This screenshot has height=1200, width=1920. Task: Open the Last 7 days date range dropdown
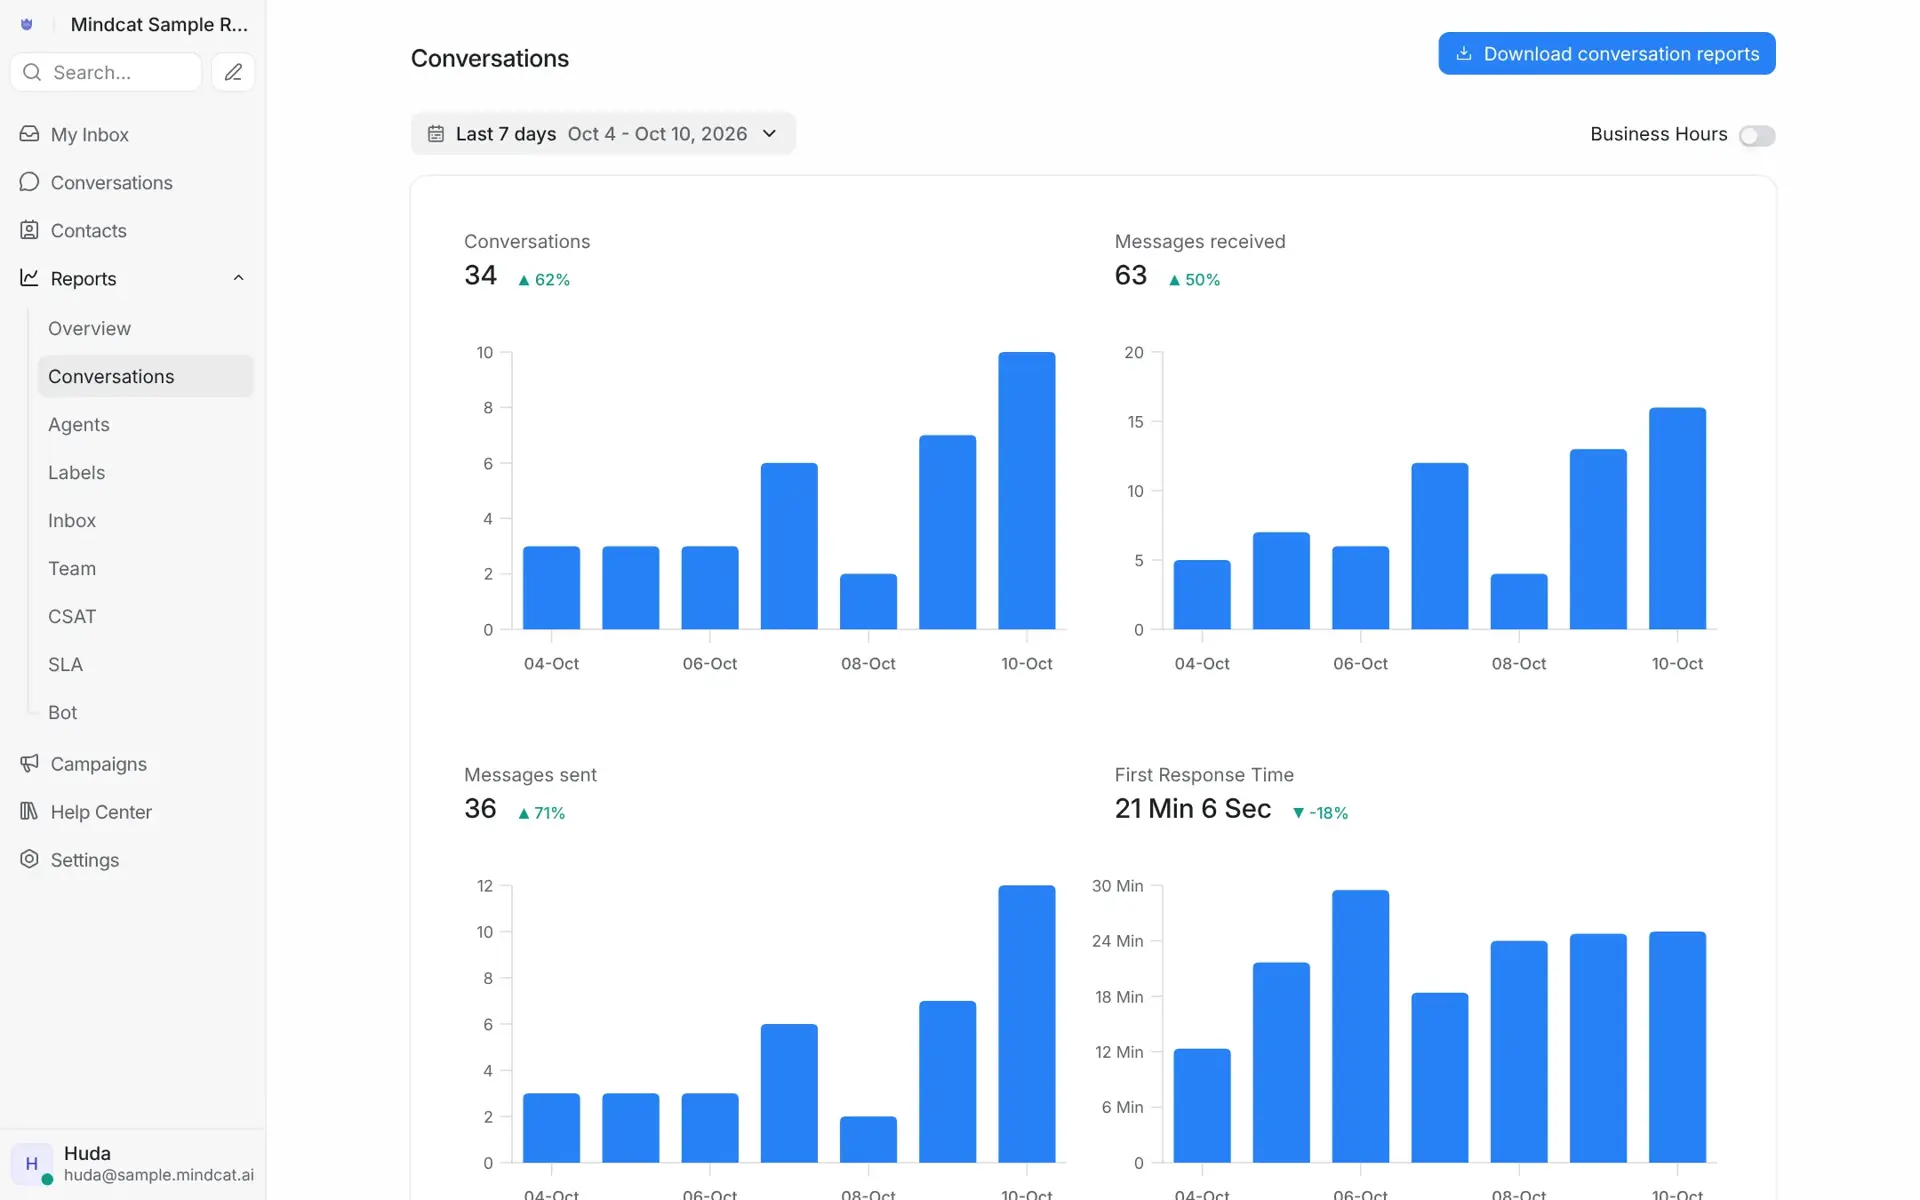coord(603,134)
